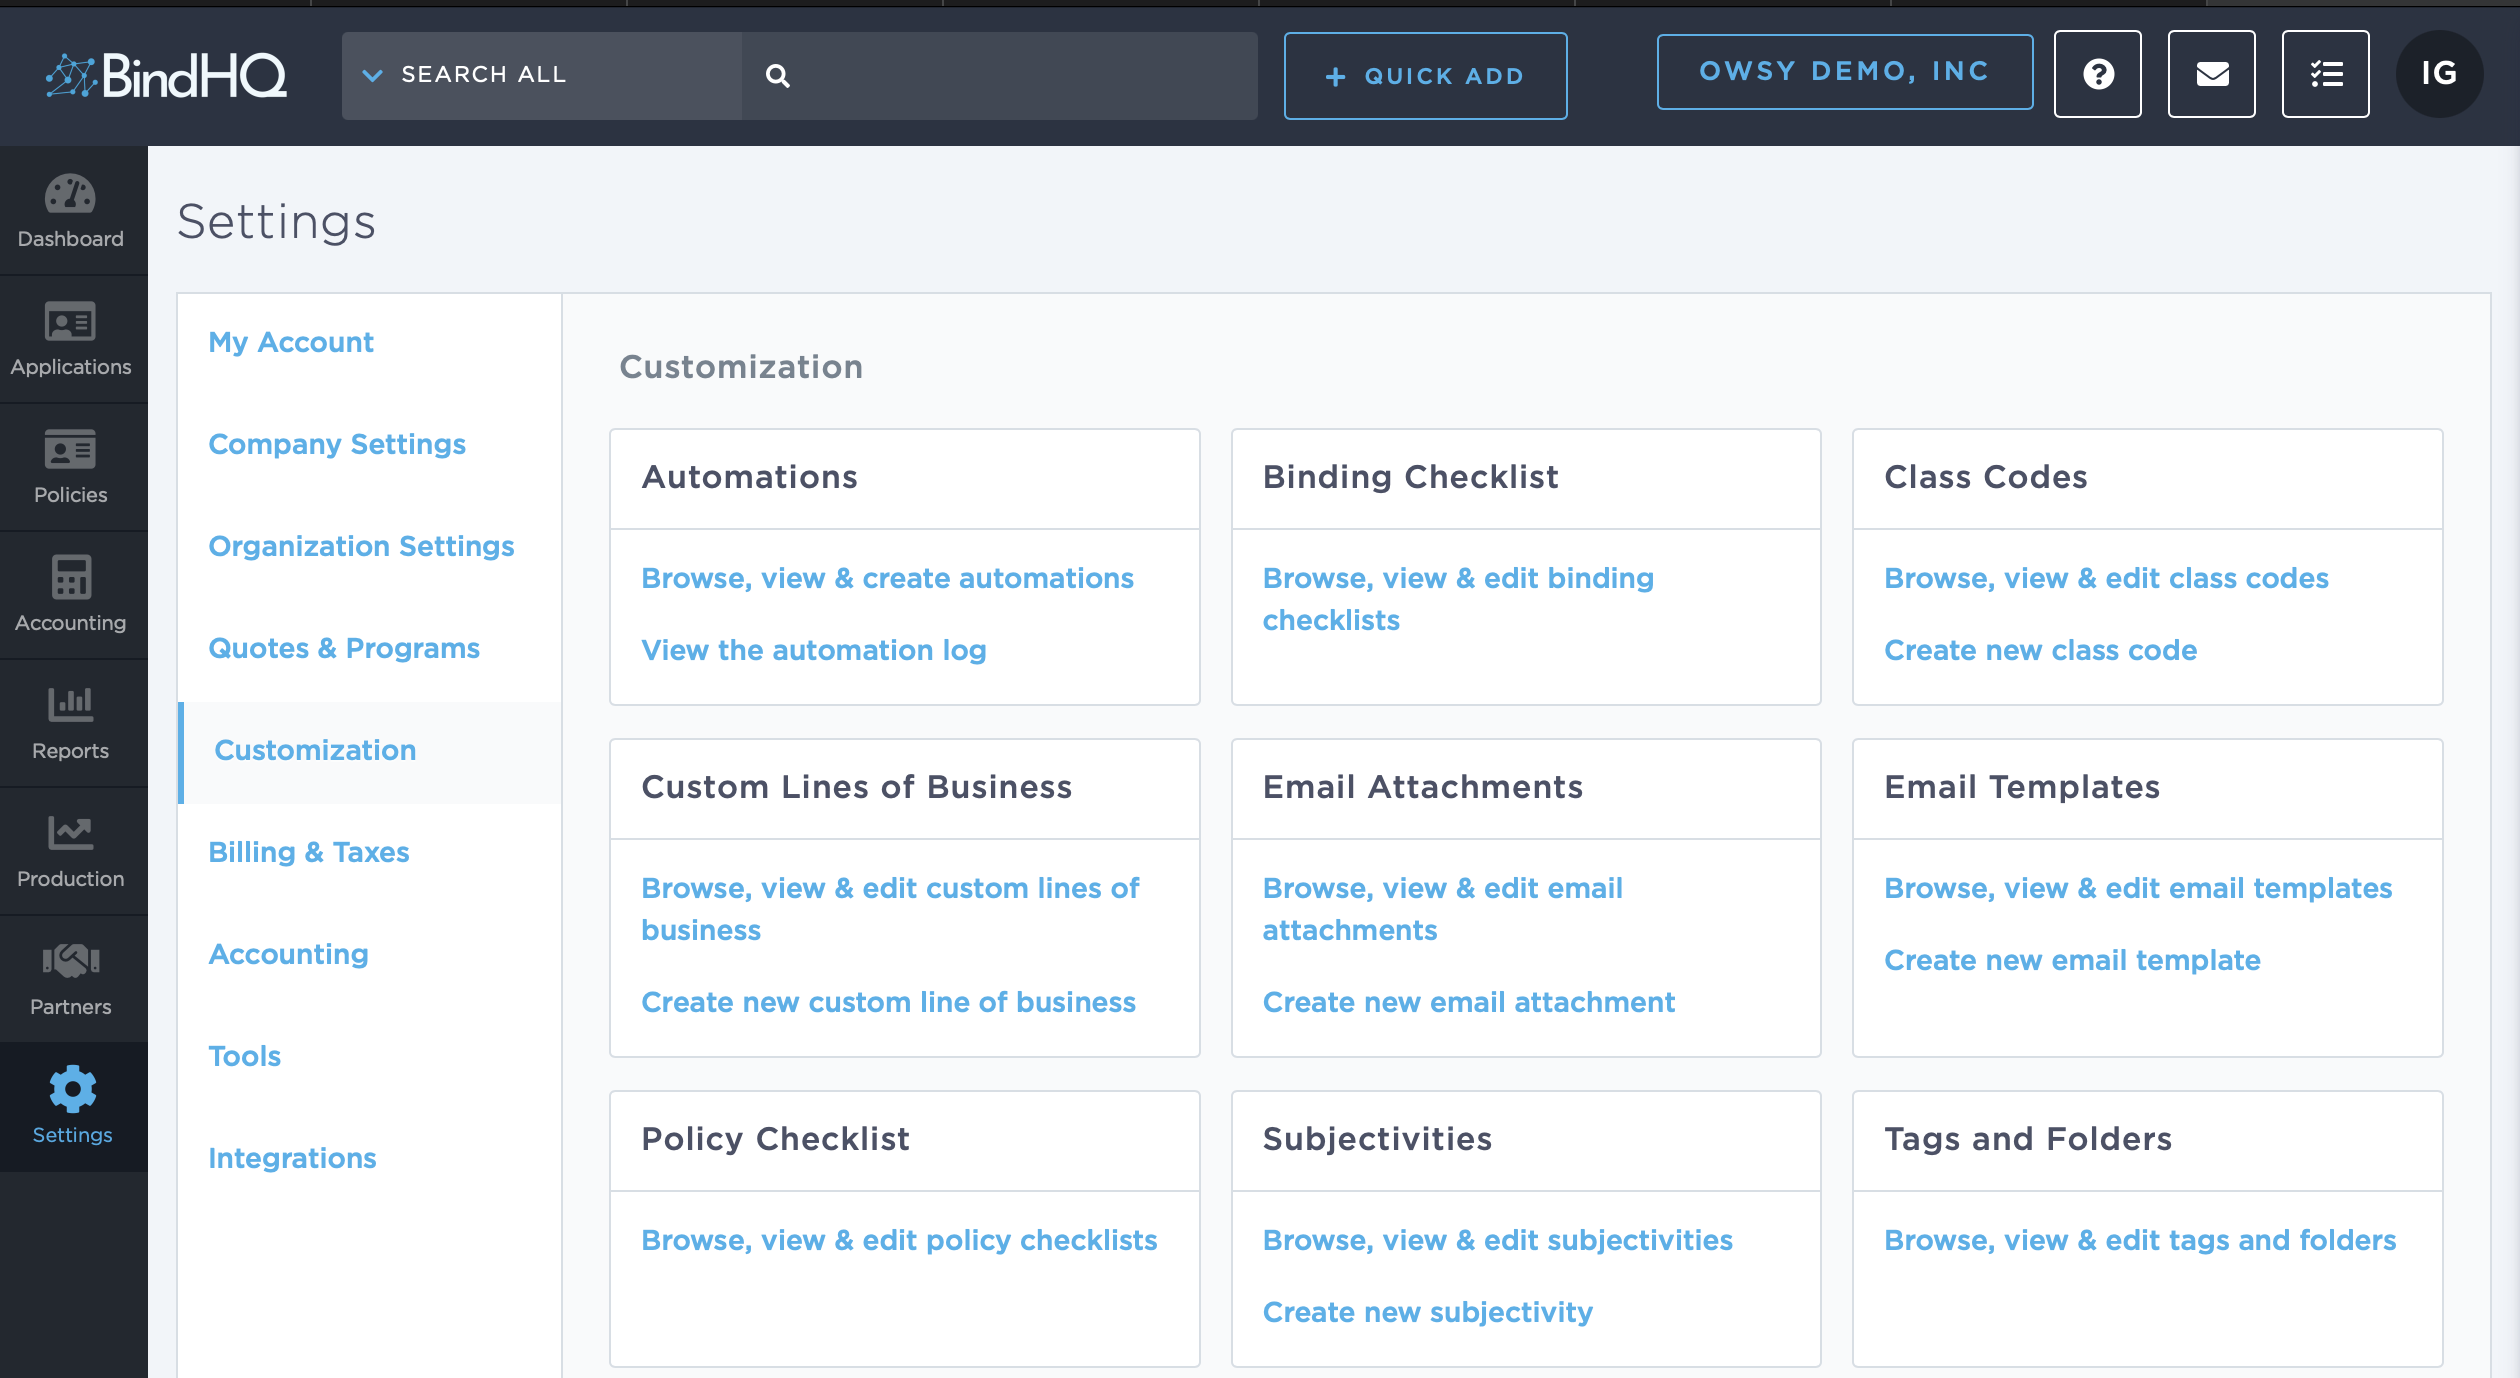Open the task checklist icon
This screenshot has width=2520, height=1378.
2325,74
